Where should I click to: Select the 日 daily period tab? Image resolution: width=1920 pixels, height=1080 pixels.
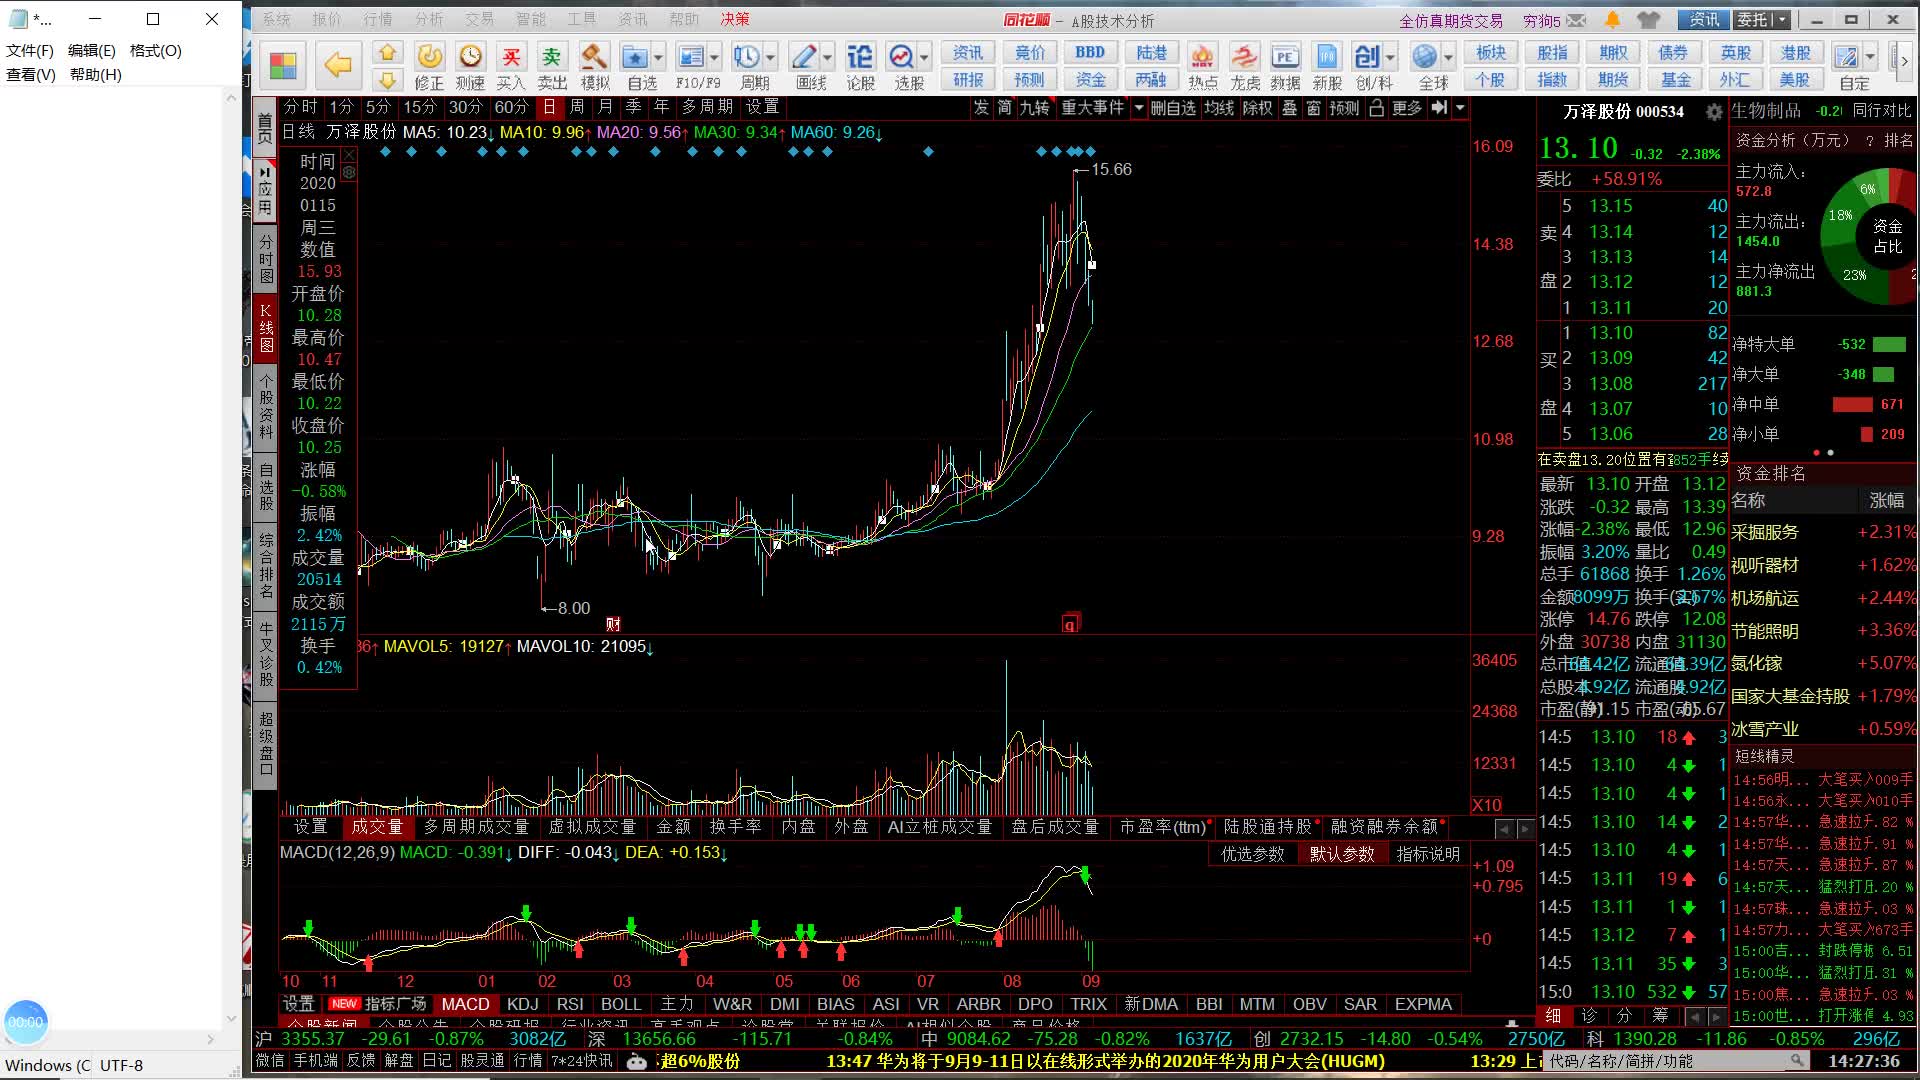[x=549, y=107]
